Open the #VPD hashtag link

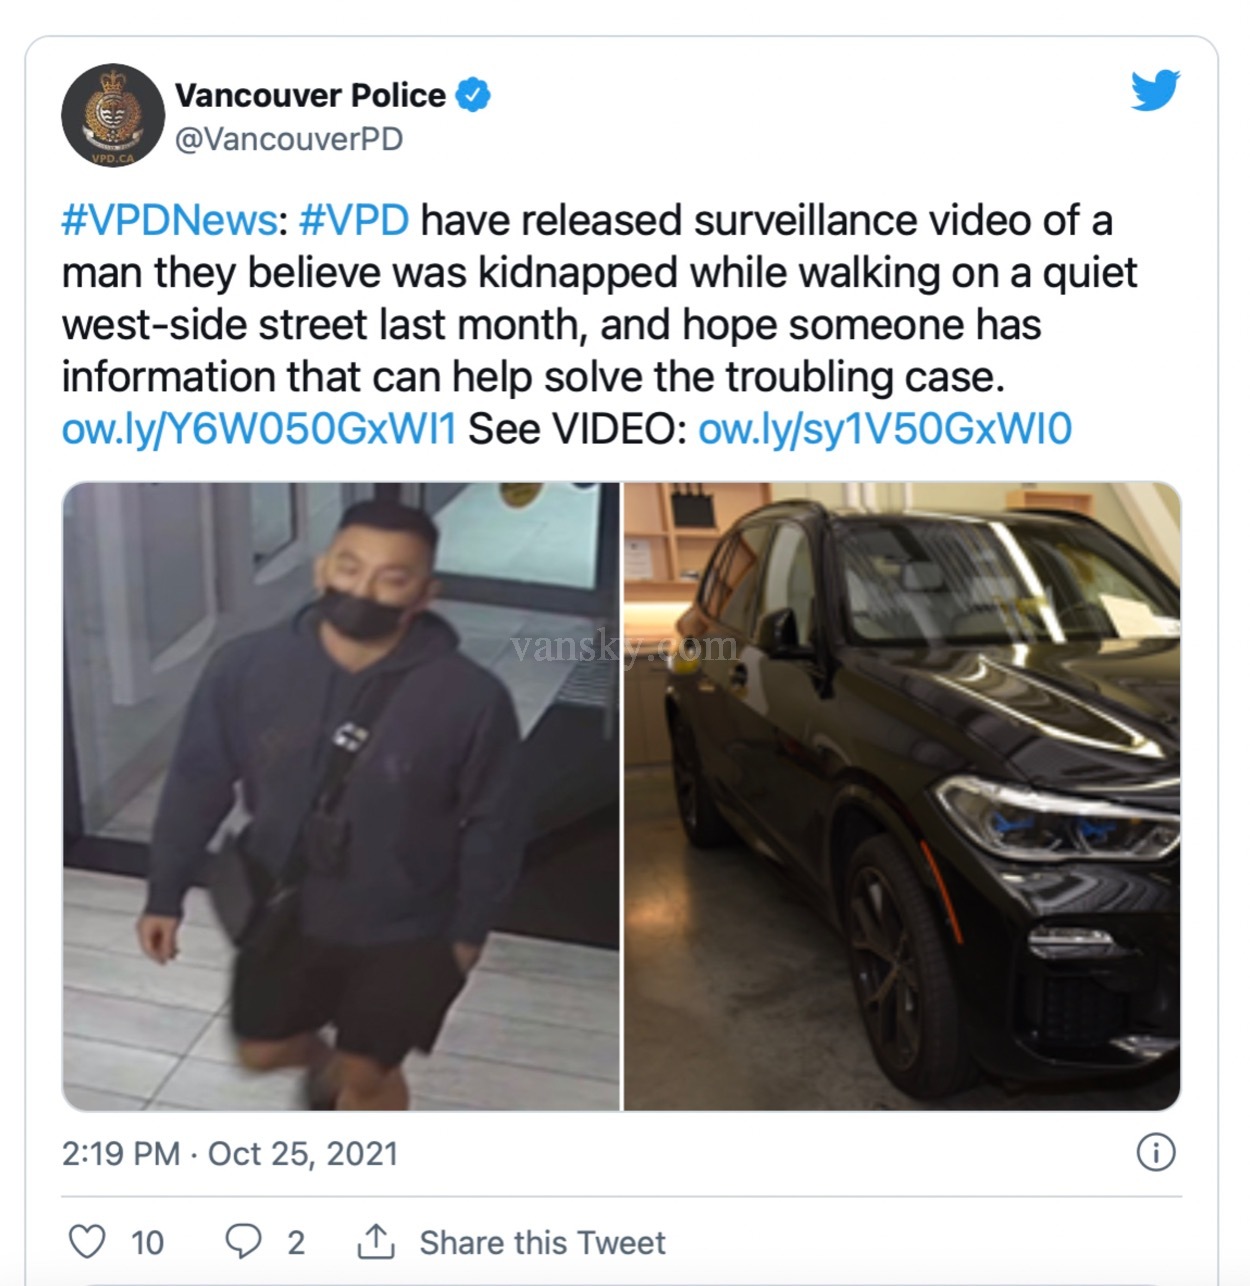354,220
